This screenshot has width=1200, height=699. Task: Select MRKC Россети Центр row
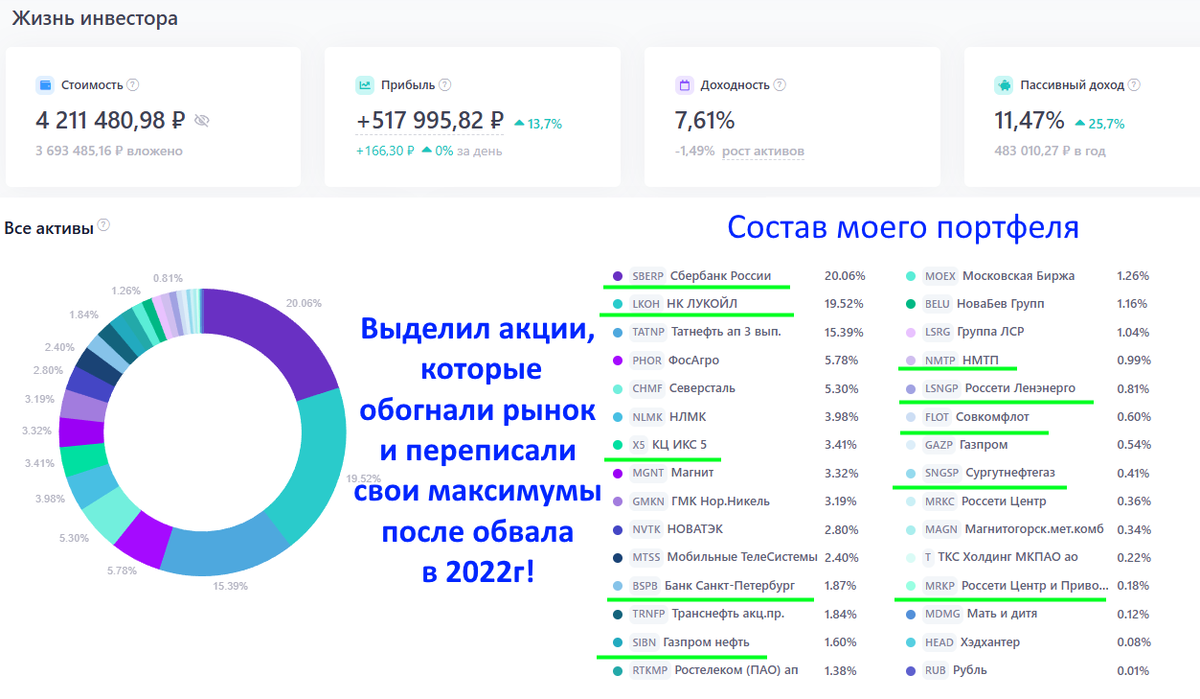1028,501
